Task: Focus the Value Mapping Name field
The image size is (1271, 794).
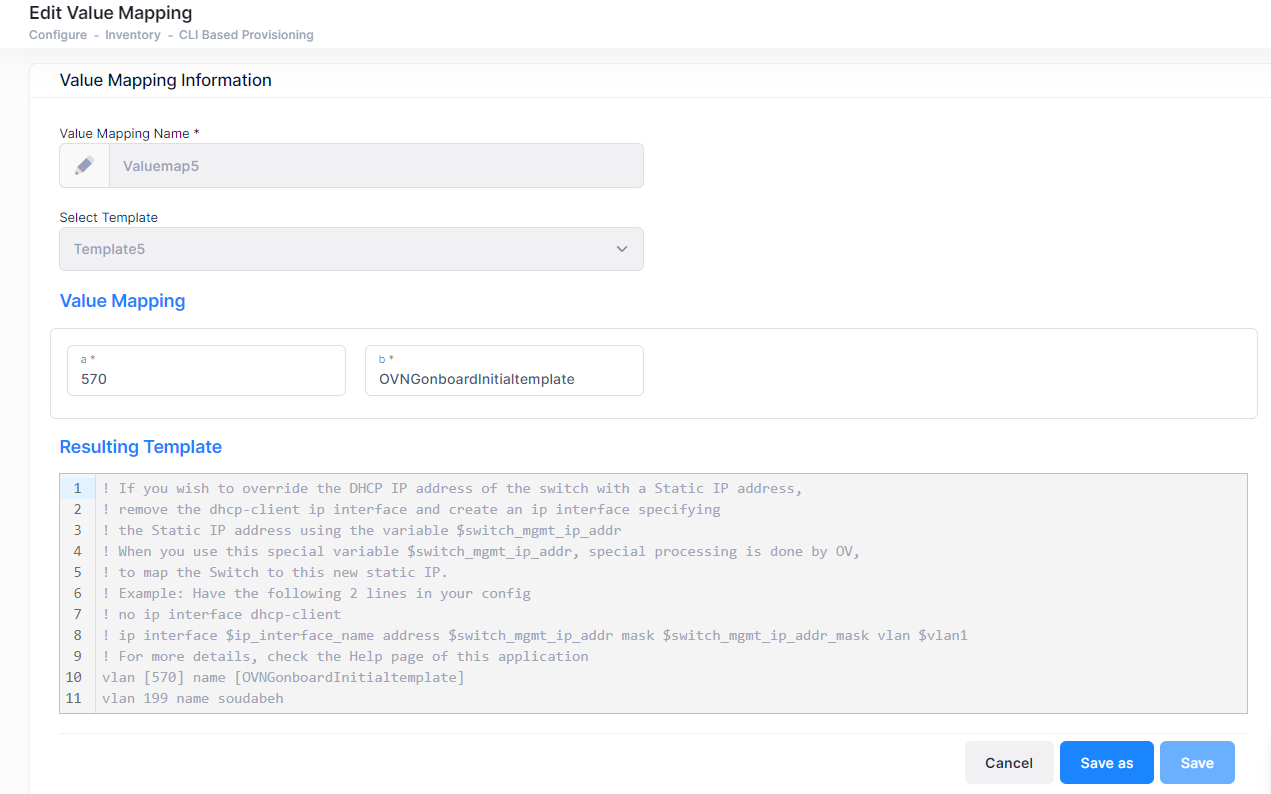Action: 375,166
